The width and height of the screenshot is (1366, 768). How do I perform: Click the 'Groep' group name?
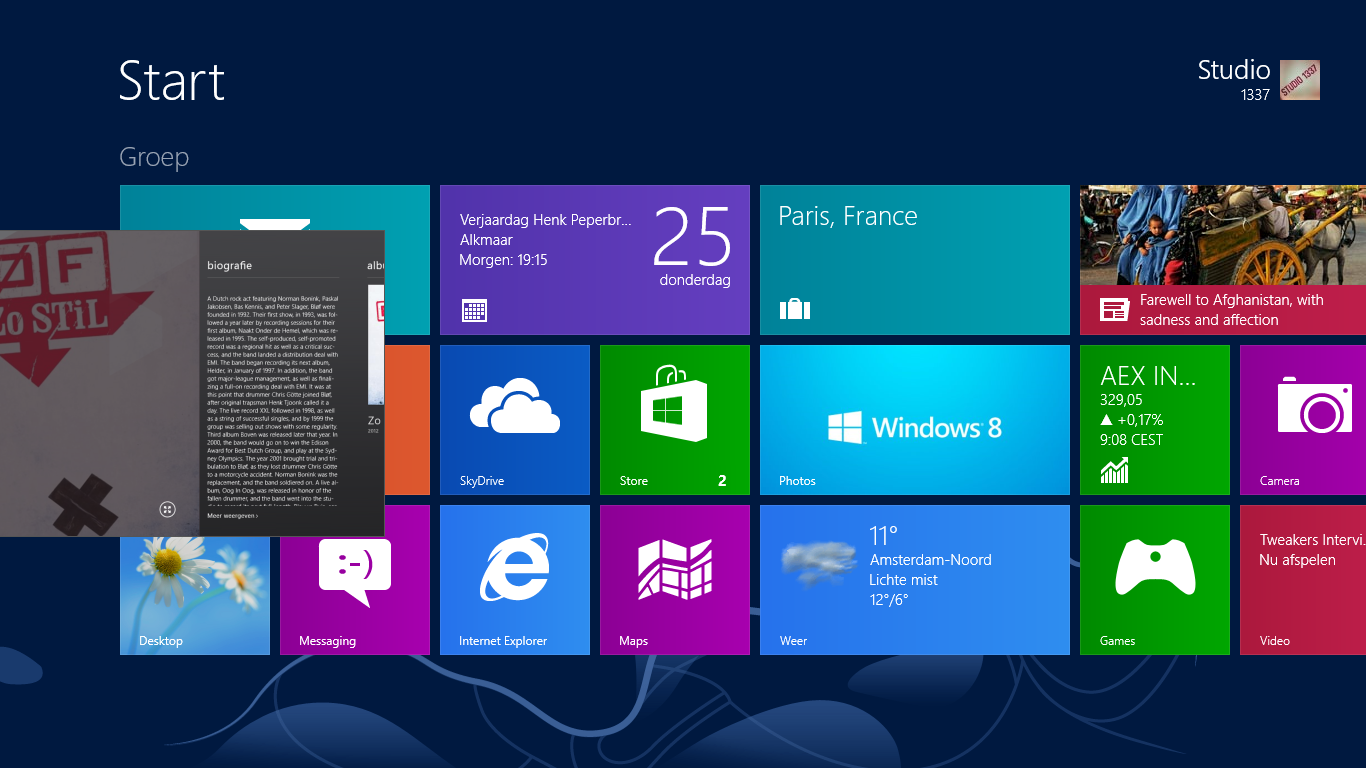coord(154,158)
